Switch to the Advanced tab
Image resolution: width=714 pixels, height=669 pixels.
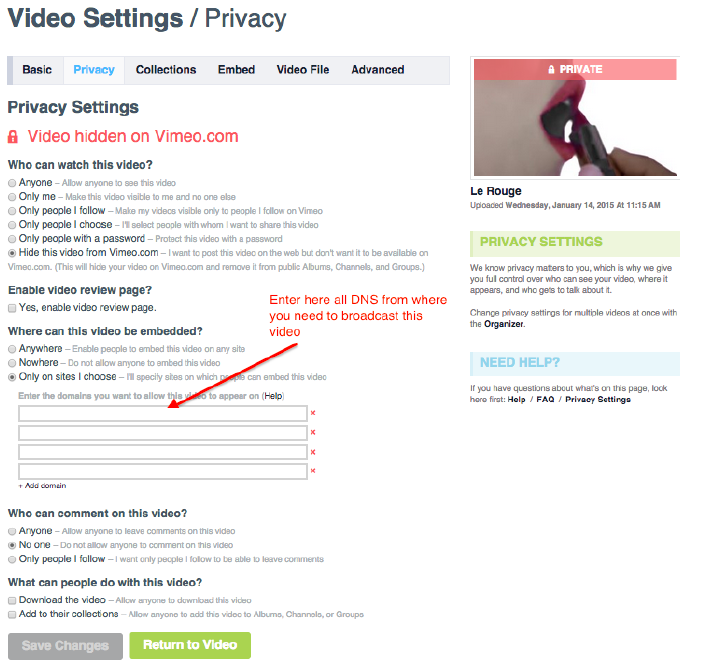[x=377, y=70]
